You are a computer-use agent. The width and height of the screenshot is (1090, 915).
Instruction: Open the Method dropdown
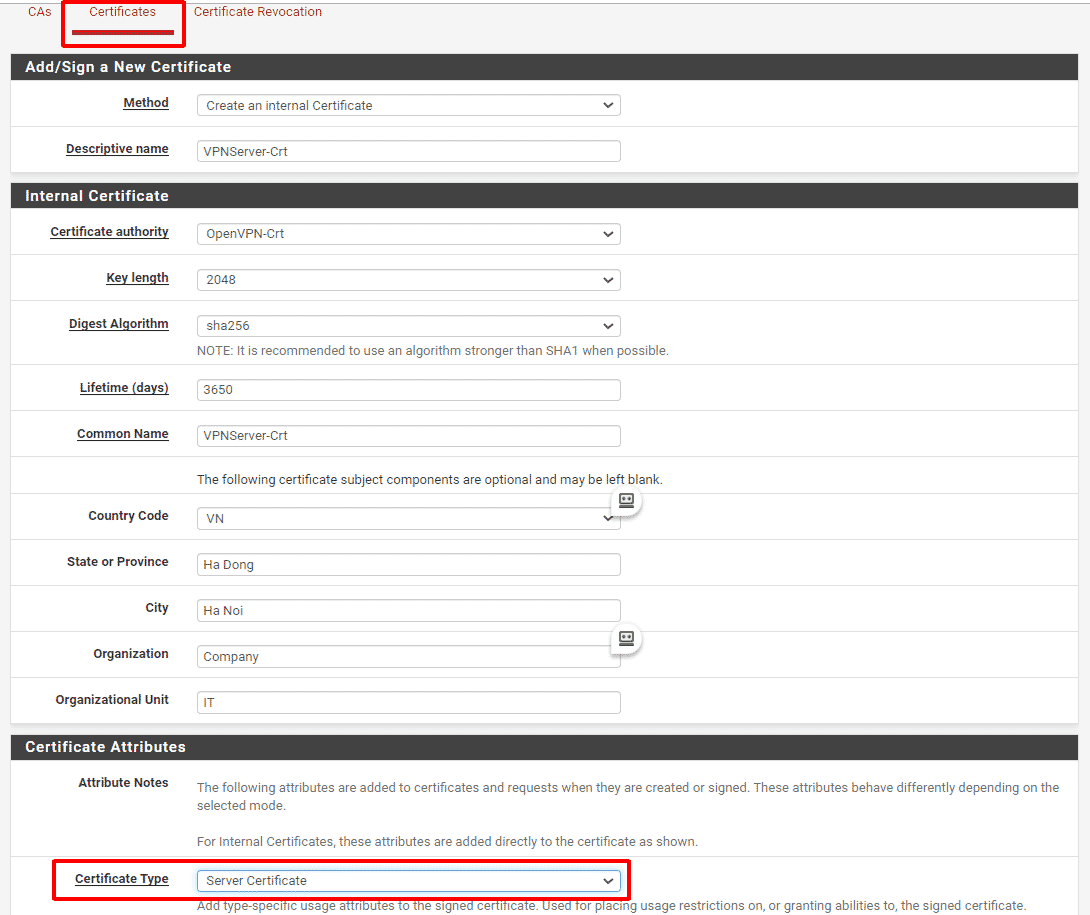coord(408,105)
